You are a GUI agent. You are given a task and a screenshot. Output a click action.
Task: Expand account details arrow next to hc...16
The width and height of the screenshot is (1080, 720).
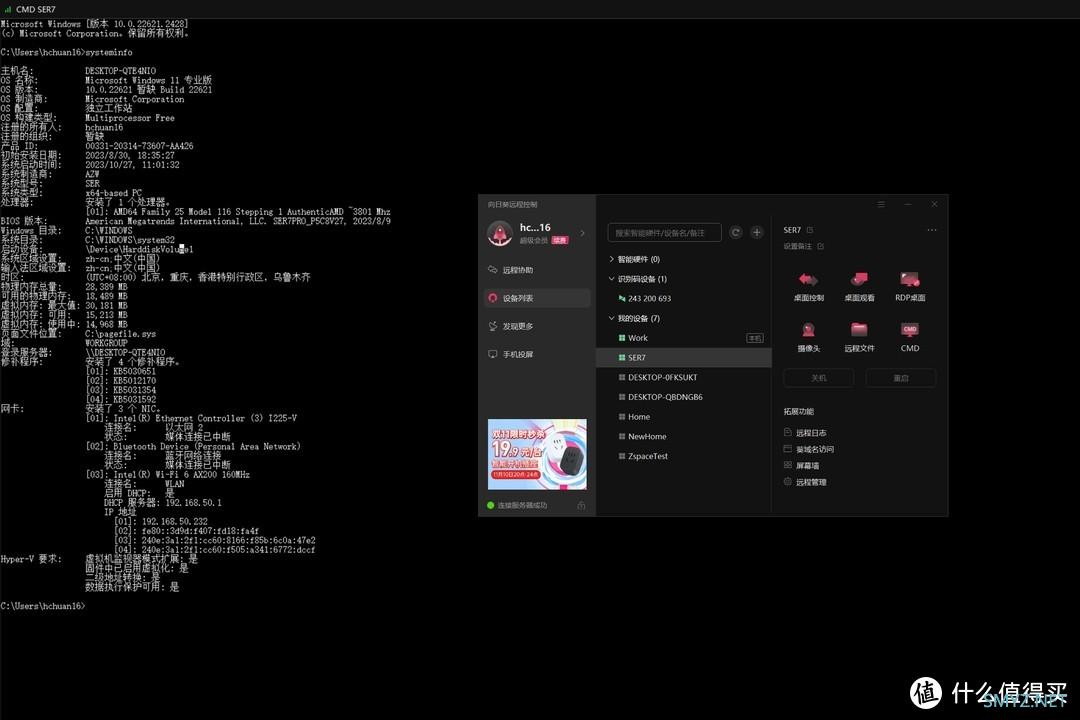(x=583, y=233)
